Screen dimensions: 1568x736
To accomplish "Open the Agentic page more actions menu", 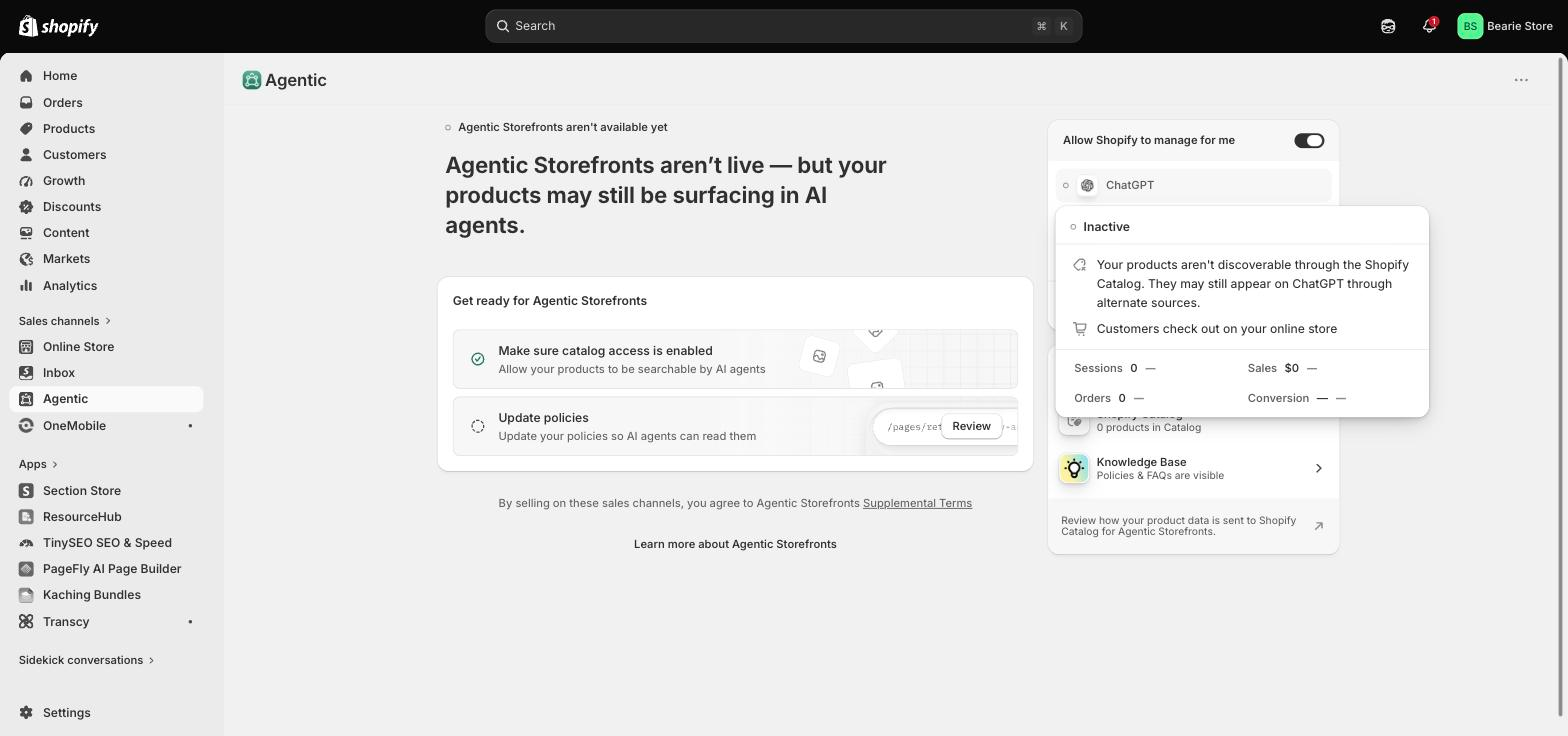I will (1521, 80).
